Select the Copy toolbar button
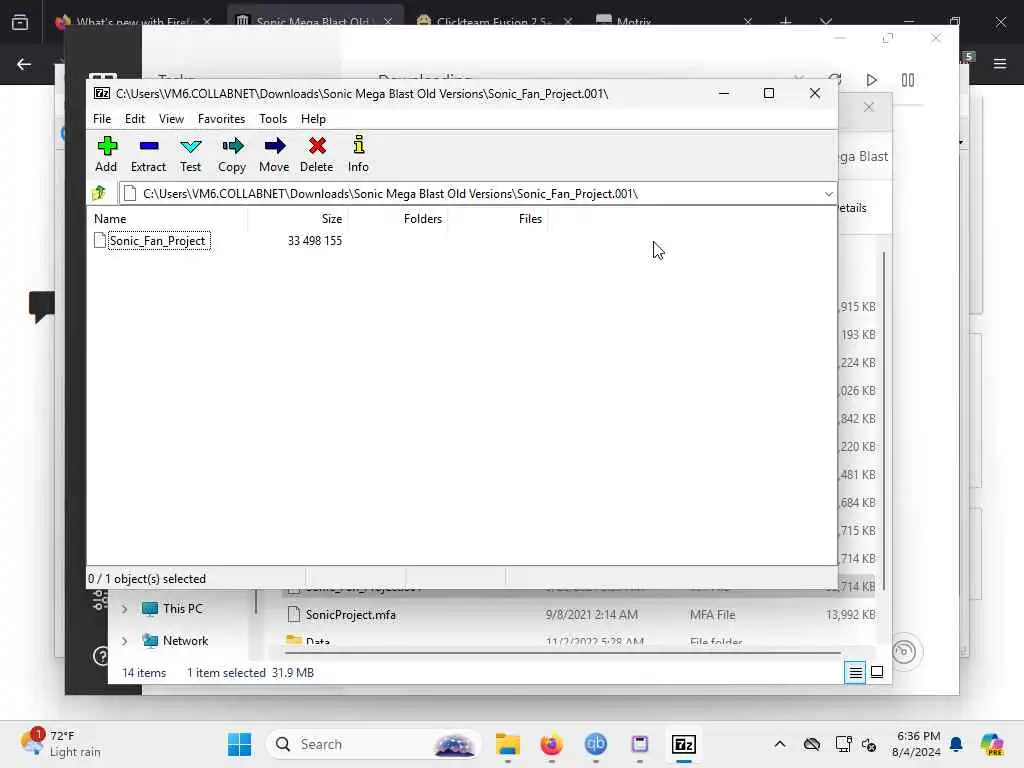1024x768 pixels. (232, 154)
